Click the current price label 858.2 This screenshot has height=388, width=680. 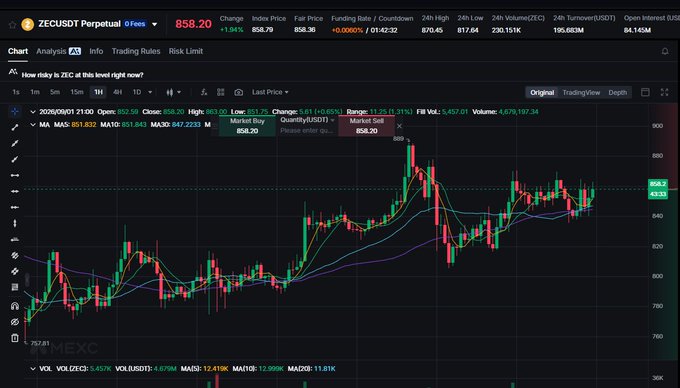coord(658,184)
